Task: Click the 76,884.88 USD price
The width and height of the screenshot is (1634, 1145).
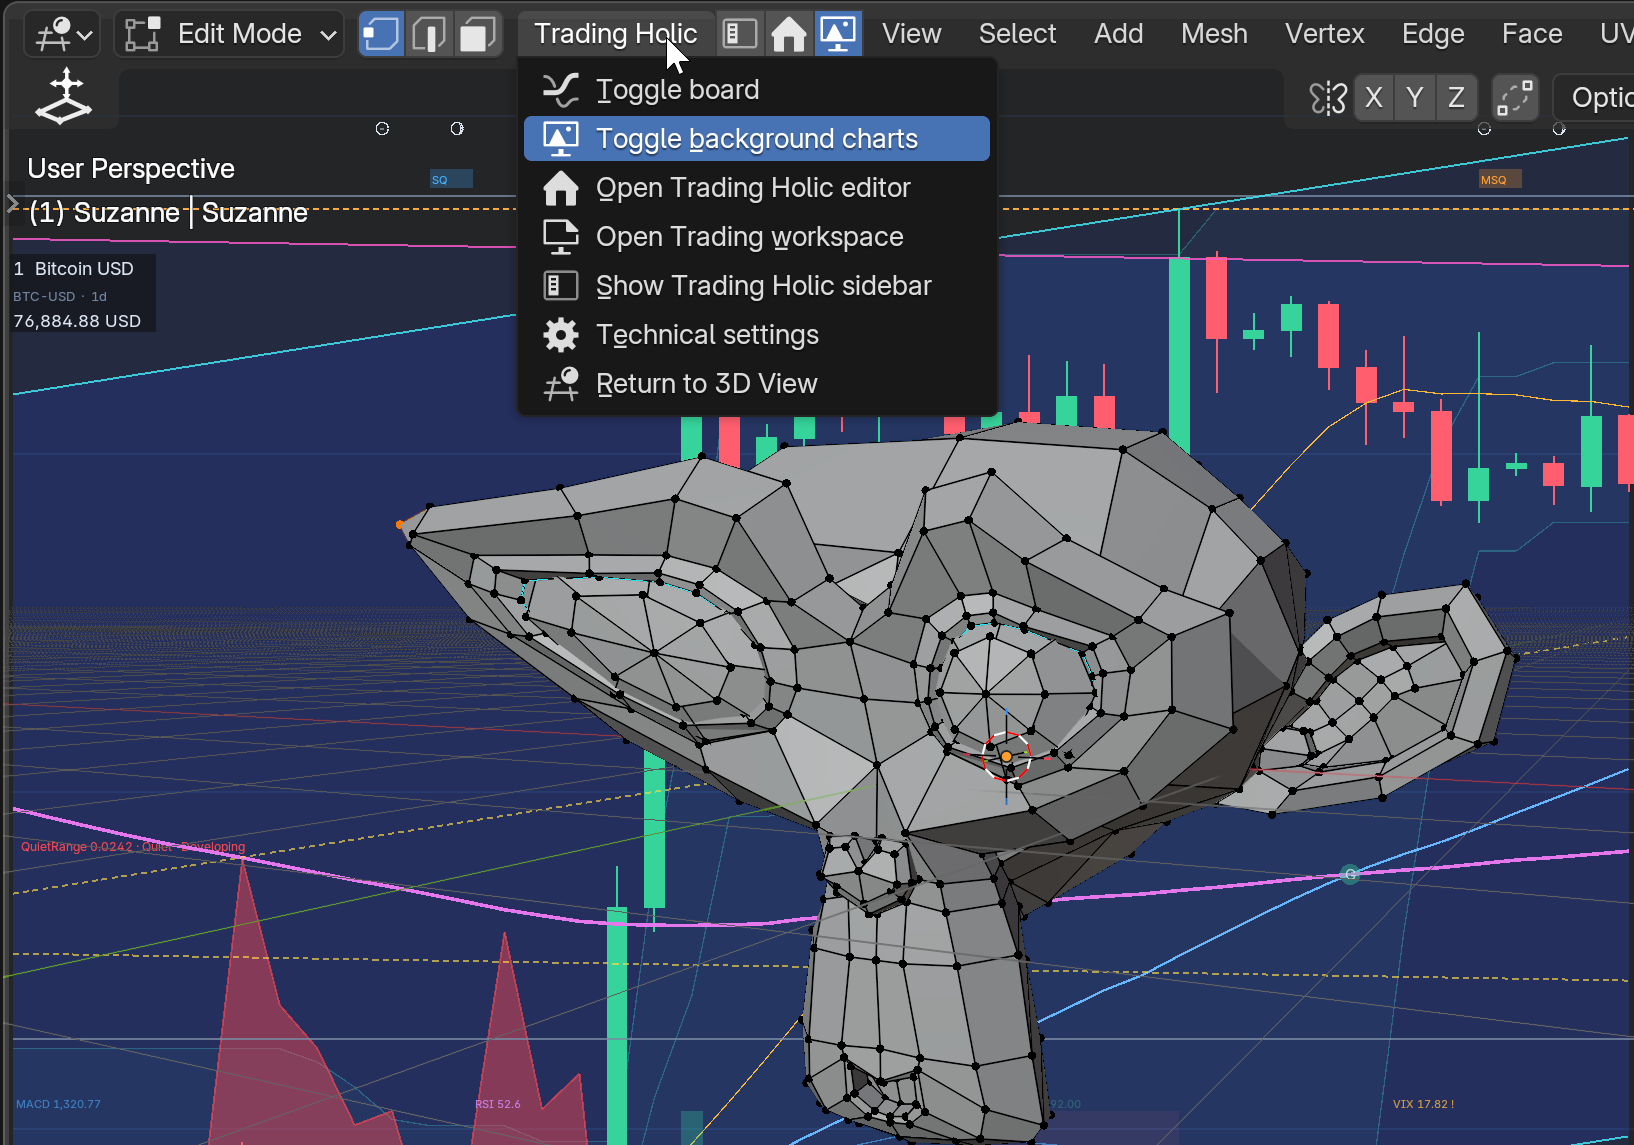Action: click(x=77, y=321)
